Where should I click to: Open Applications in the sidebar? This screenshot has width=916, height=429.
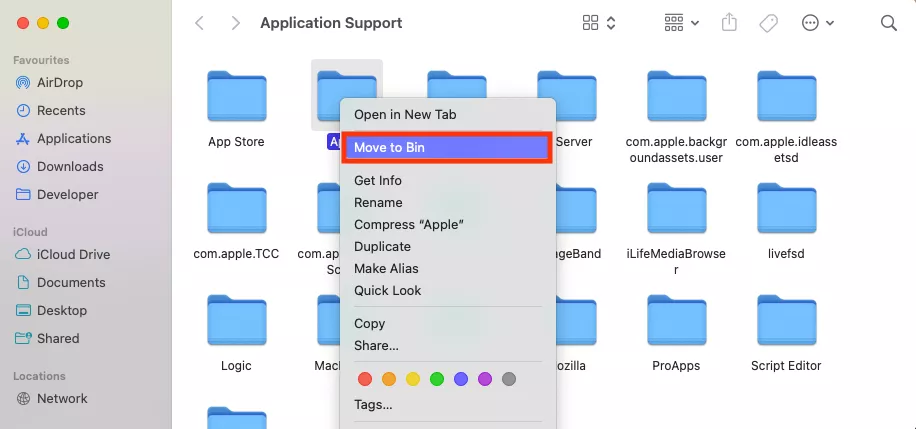point(63,139)
